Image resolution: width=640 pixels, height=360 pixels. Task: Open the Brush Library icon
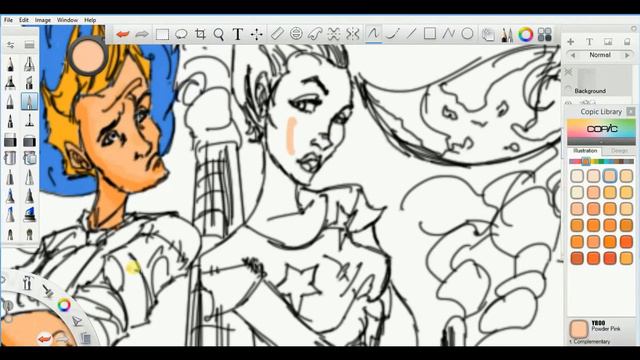29,45
